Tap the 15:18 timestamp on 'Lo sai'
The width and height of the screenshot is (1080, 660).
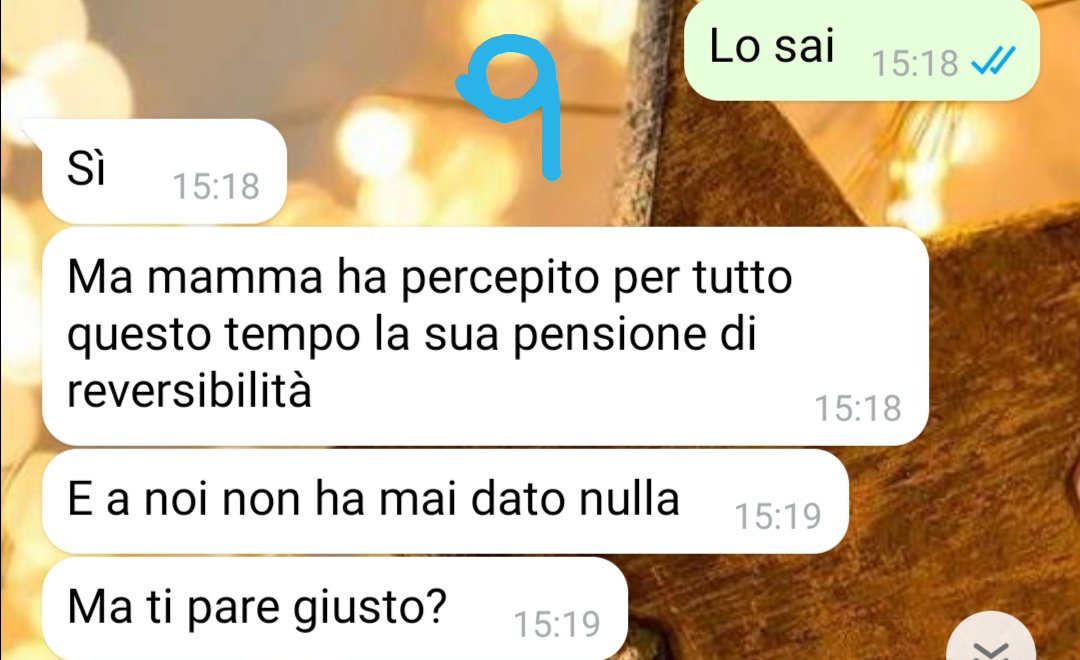point(915,63)
